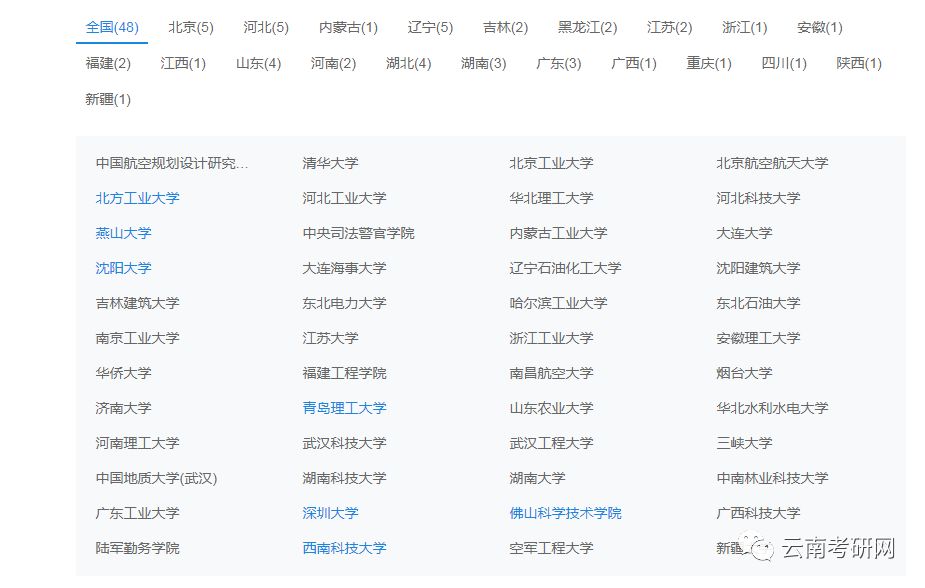
Task: Open the 青岛理工大学 link
Action: click(x=345, y=408)
